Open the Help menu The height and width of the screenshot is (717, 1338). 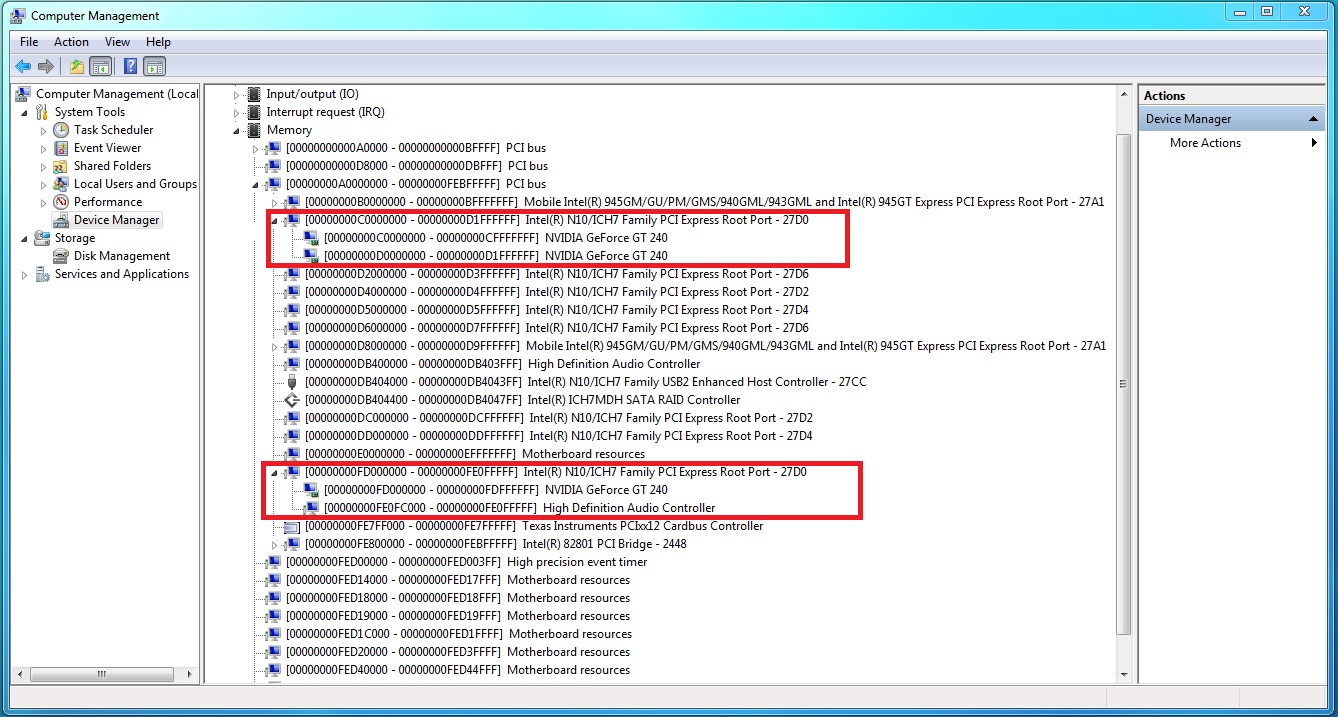[158, 42]
